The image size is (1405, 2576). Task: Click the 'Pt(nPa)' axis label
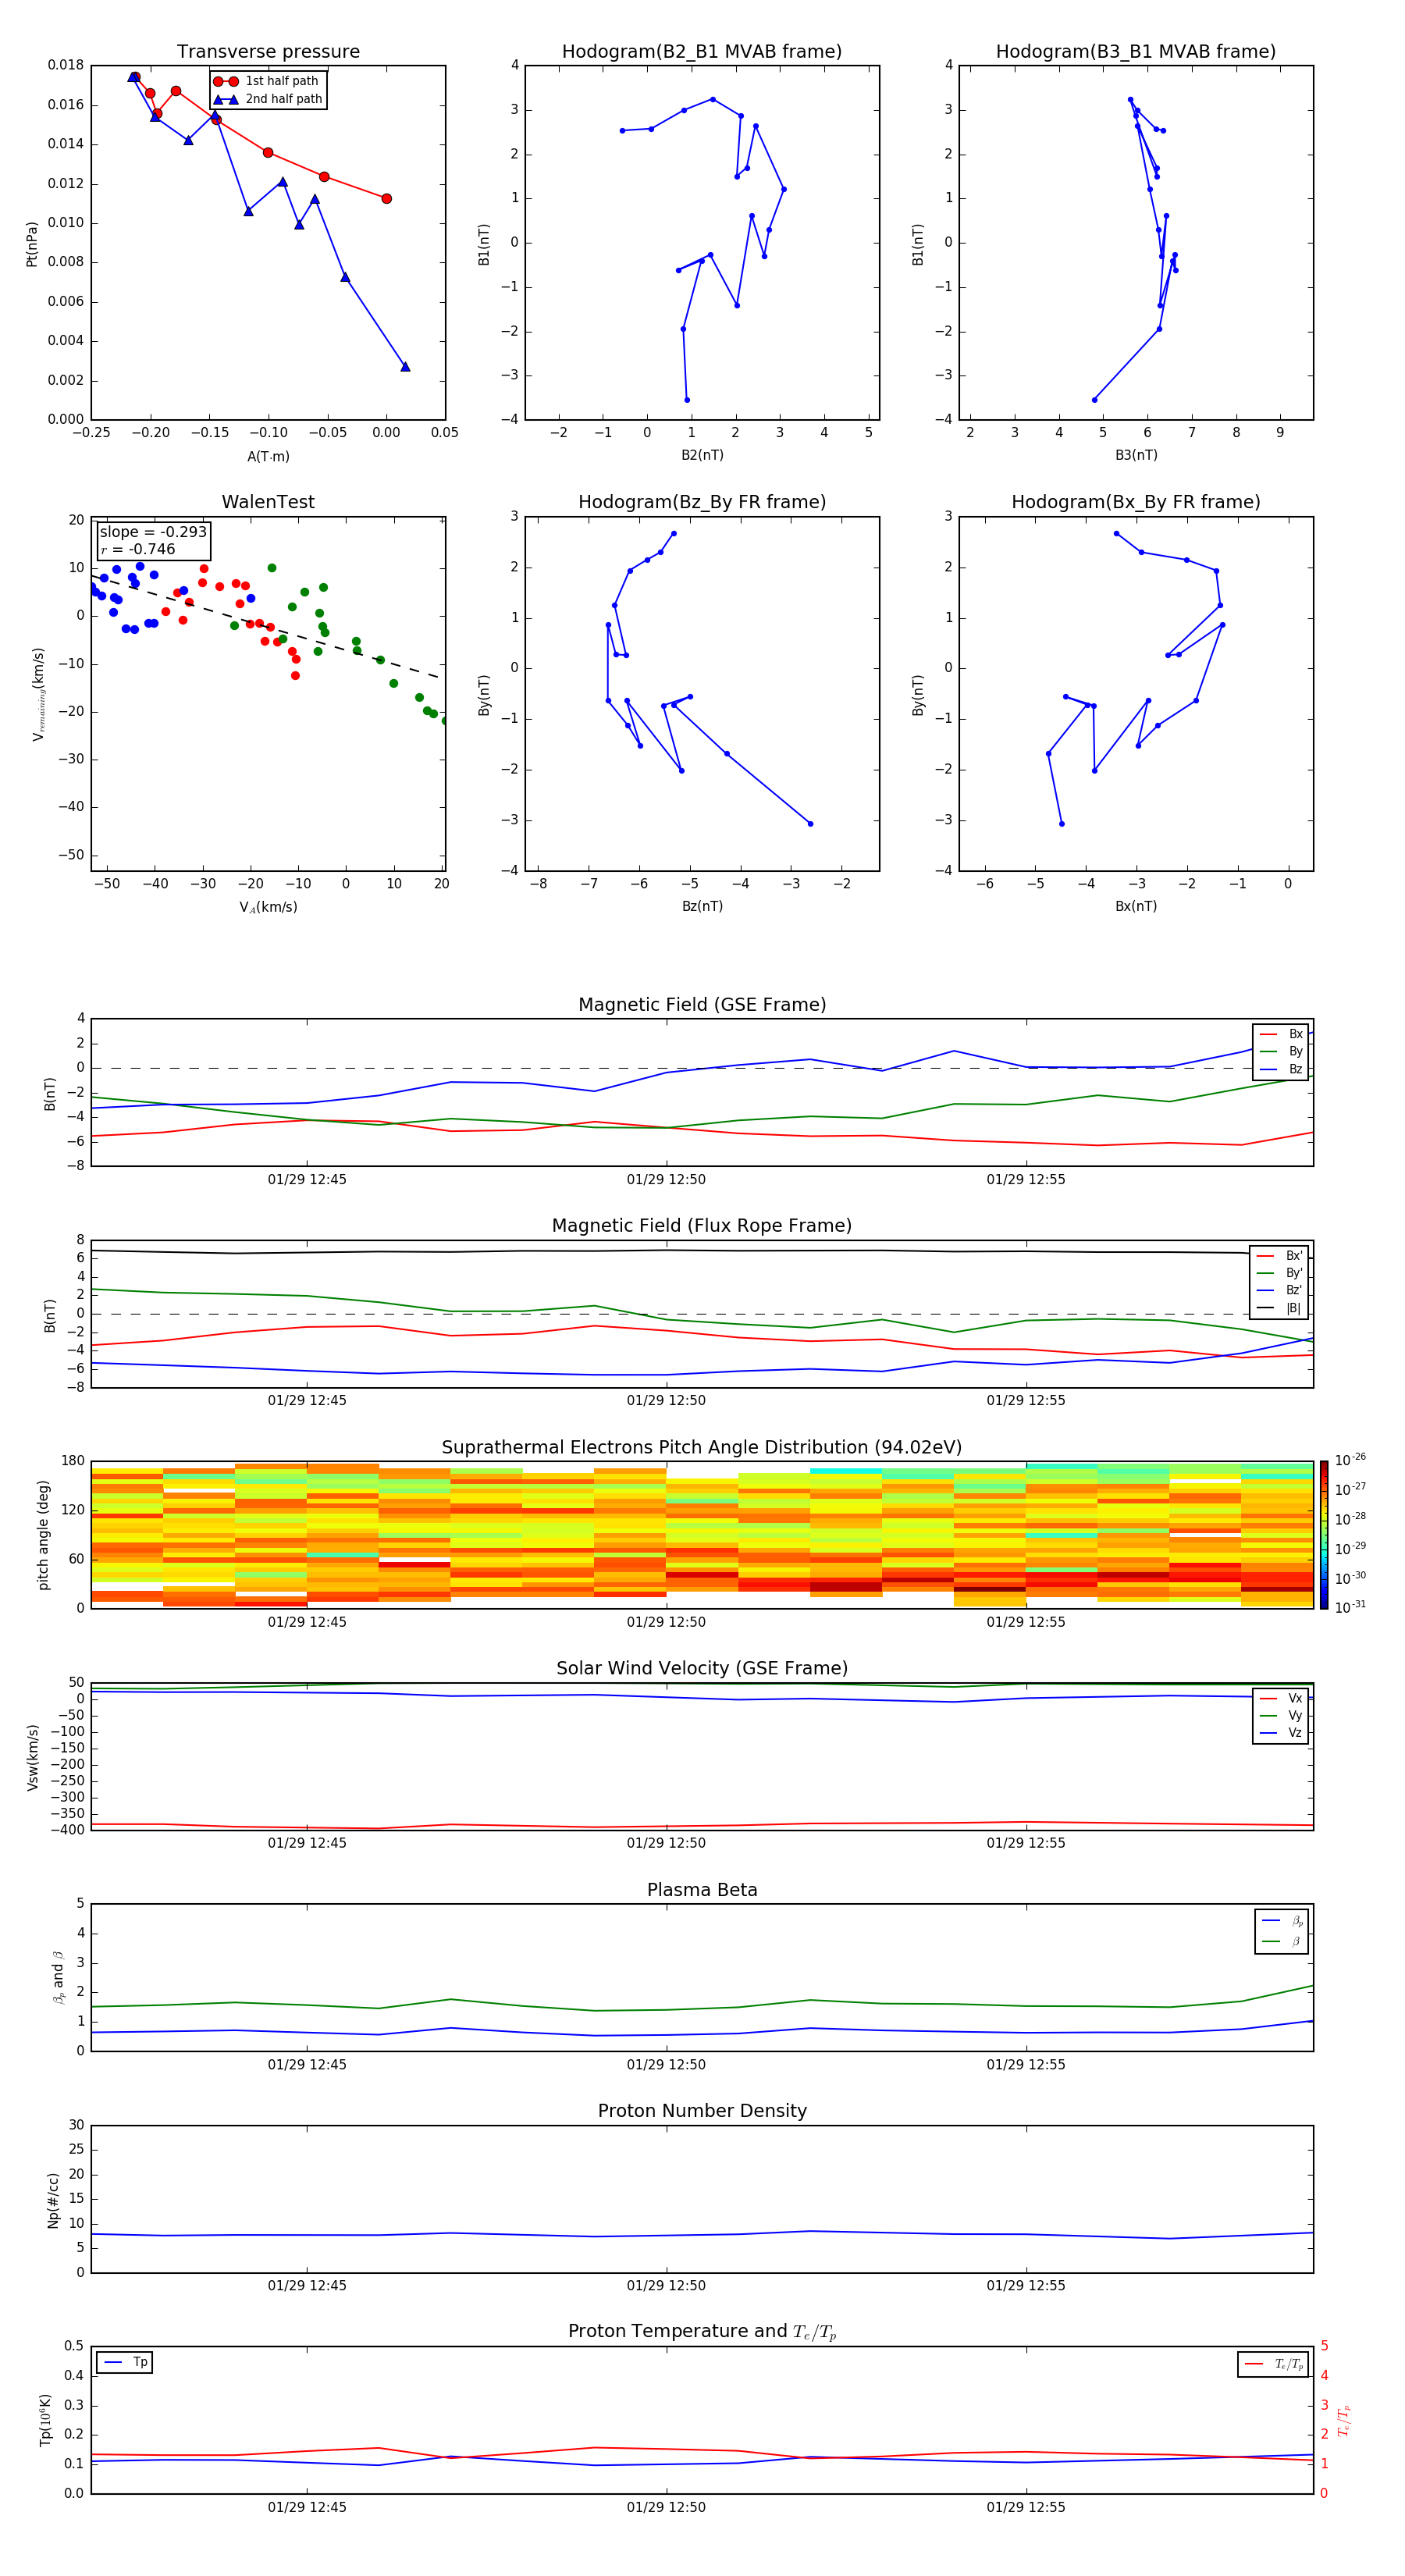click(x=32, y=243)
